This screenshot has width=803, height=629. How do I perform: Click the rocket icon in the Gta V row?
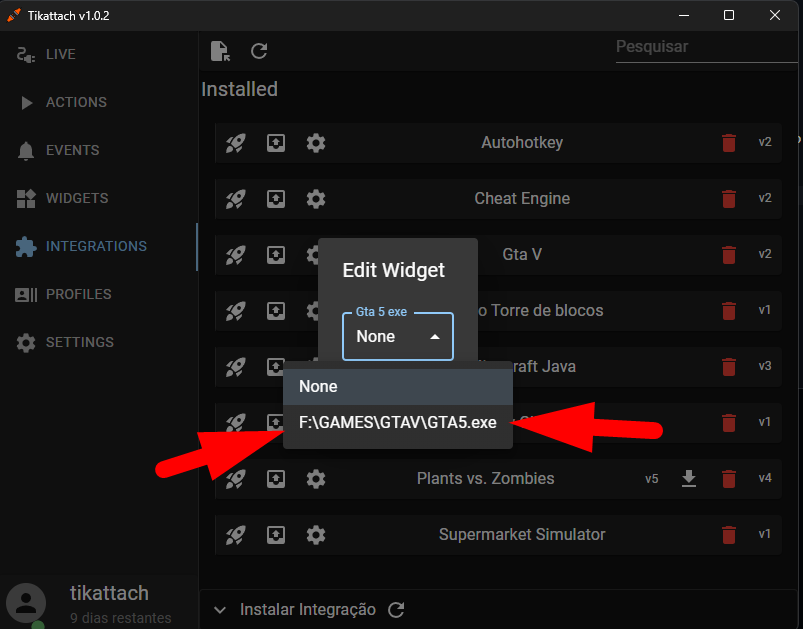pyautogui.click(x=236, y=255)
